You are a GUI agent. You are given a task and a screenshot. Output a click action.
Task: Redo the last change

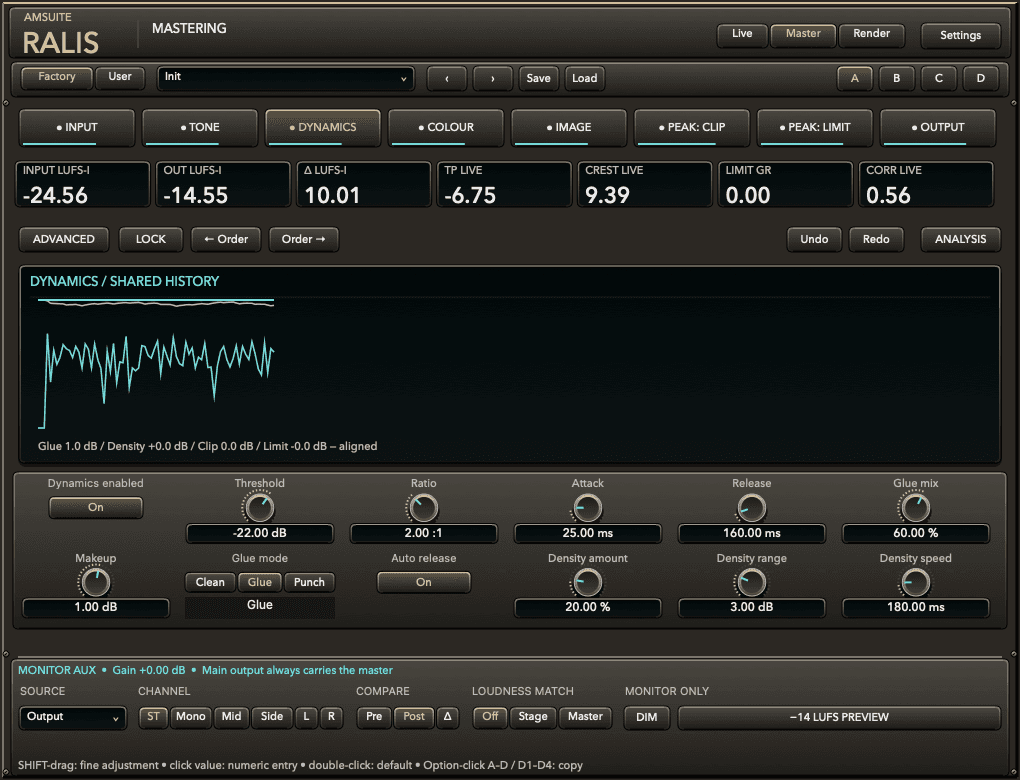pos(876,239)
